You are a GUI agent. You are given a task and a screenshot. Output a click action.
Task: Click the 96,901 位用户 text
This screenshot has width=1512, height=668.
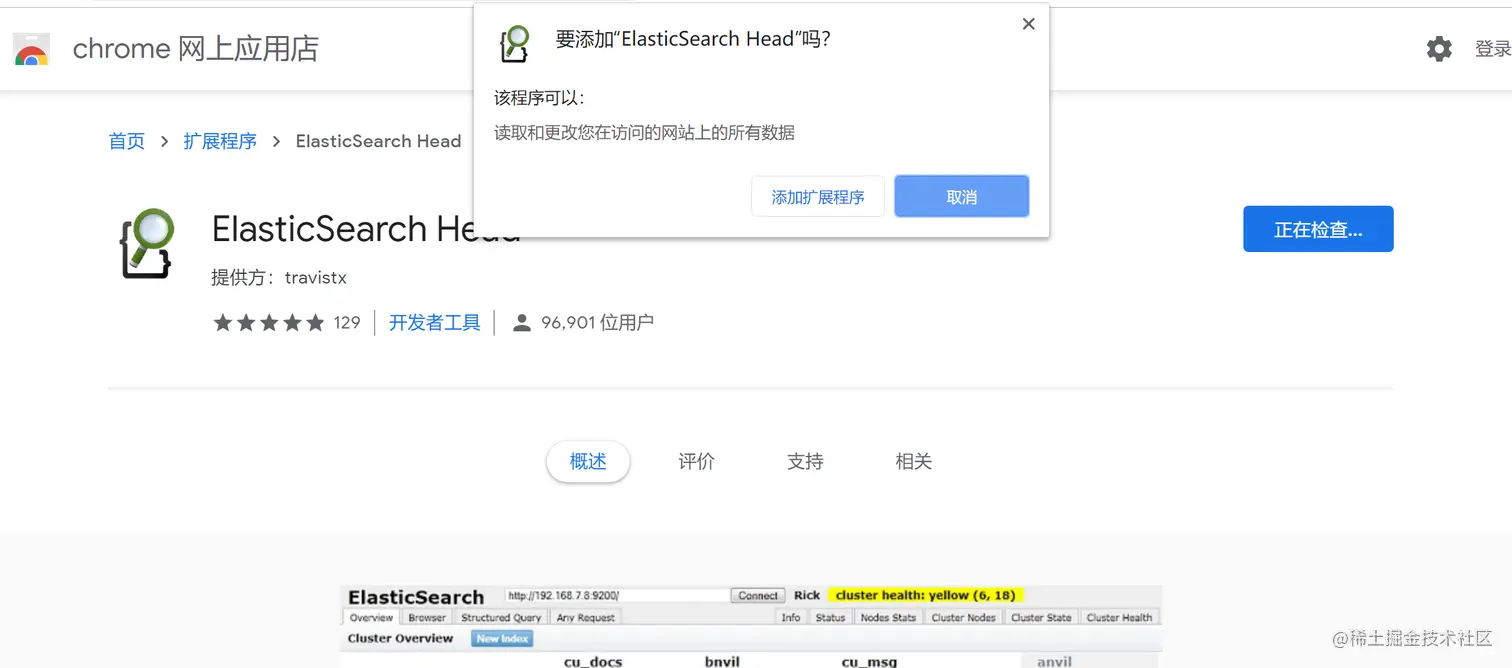pyautogui.click(x=597, y=322)
